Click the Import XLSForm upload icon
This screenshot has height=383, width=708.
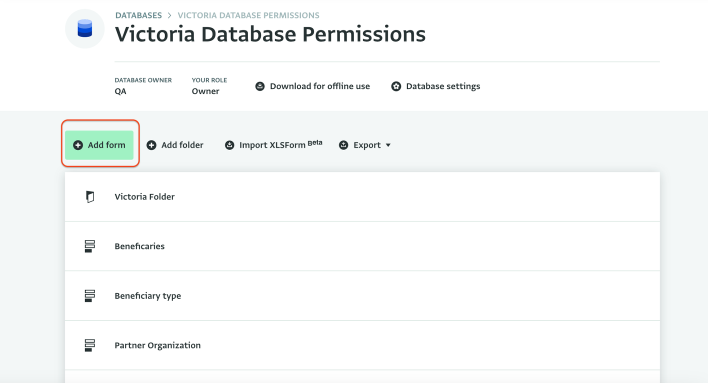pos(229,145)
